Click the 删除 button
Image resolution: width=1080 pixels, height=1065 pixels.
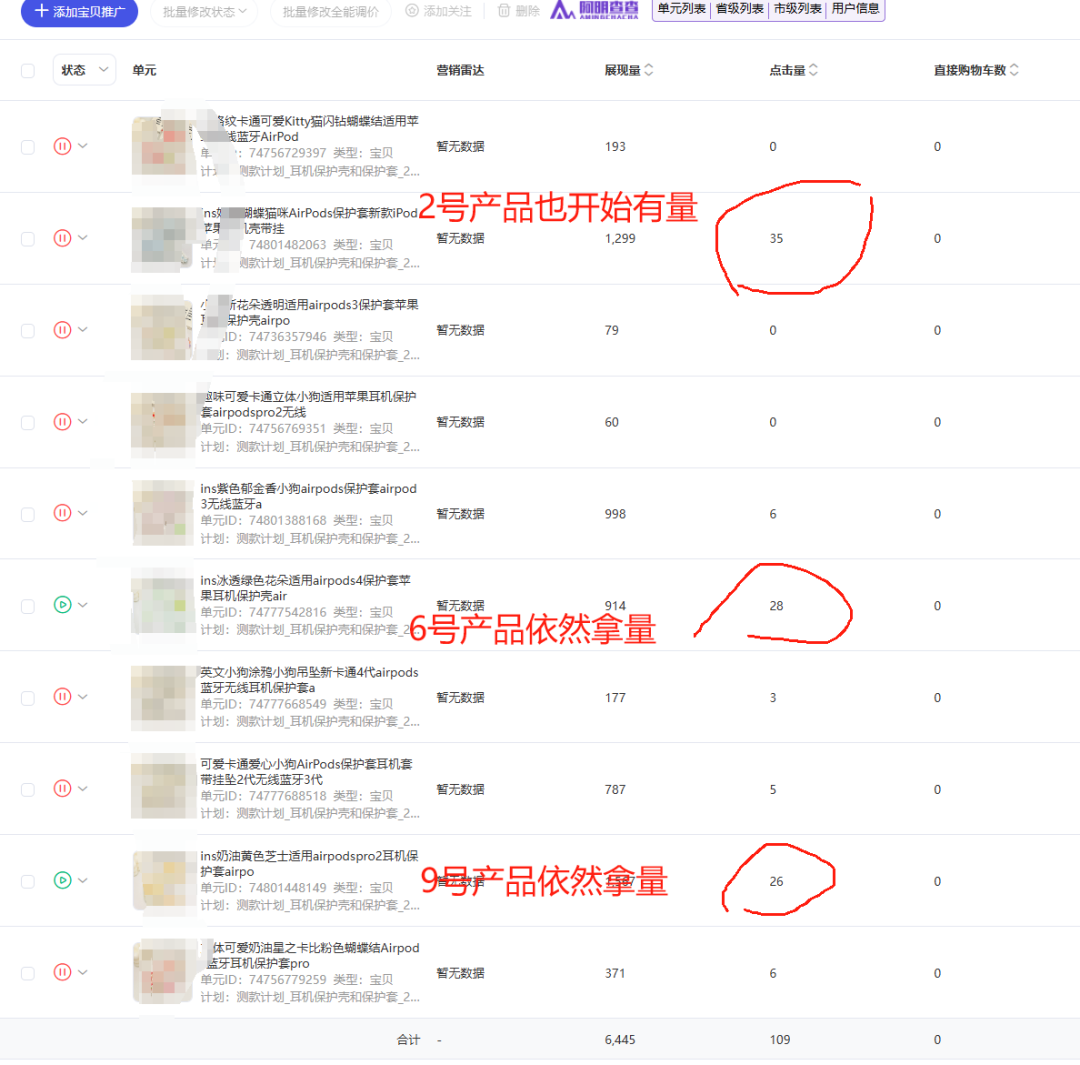click(x=519, y=11)
